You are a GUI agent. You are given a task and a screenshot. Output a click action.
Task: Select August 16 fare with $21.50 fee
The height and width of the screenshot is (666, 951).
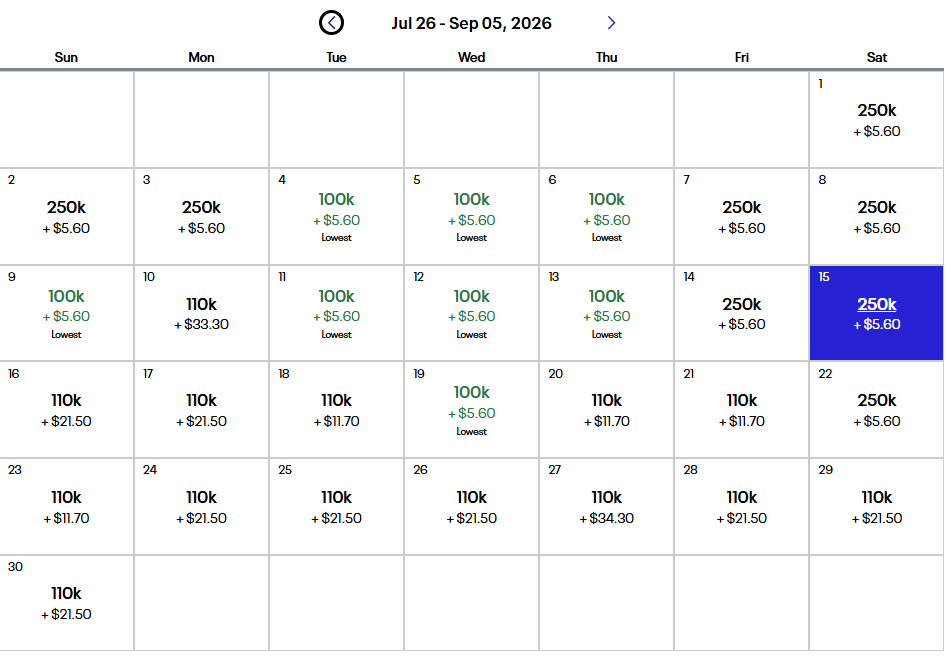coord(66,409)
